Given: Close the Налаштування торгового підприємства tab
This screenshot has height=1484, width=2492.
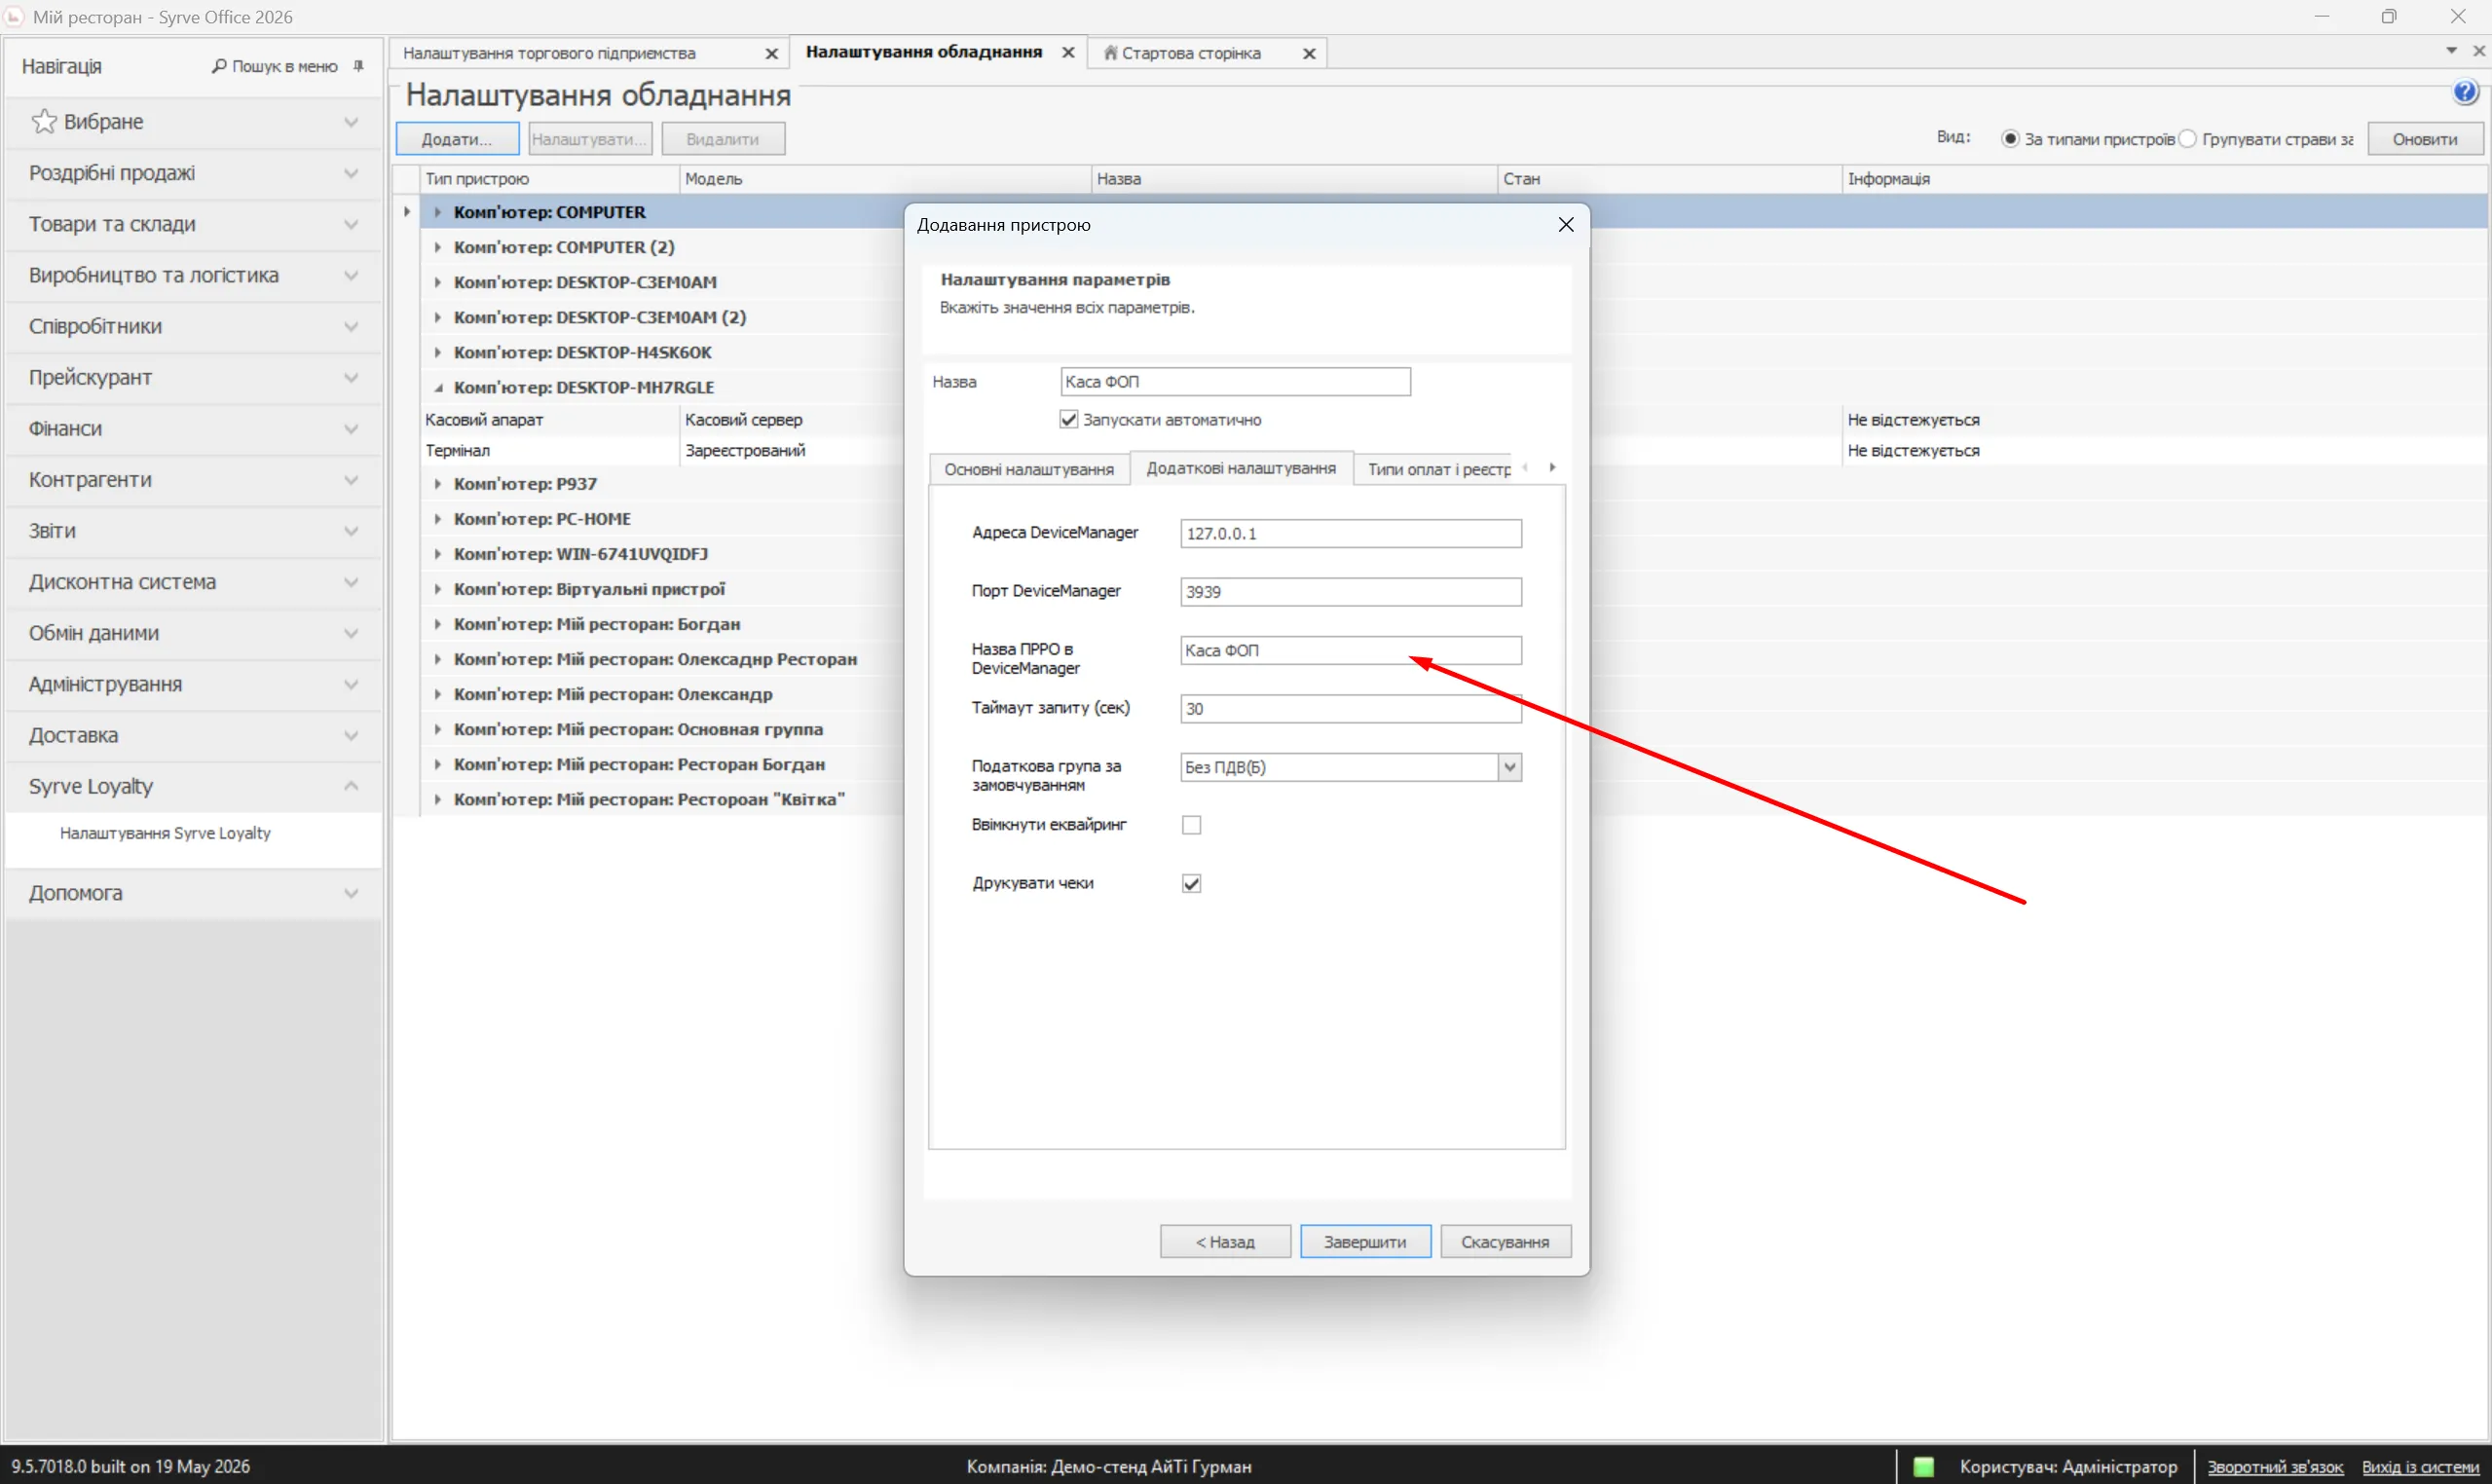Looking at the screenshot, I should coord(771,54).
